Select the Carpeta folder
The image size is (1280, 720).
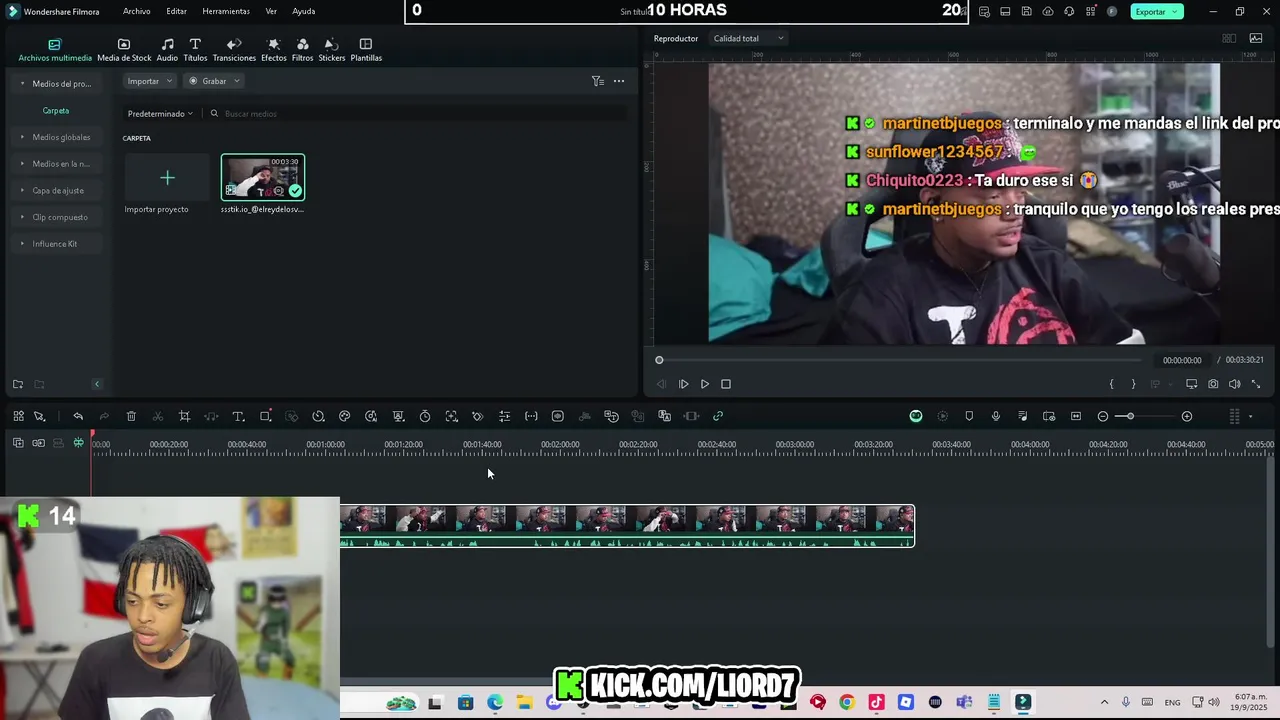(x=56, y=111)
